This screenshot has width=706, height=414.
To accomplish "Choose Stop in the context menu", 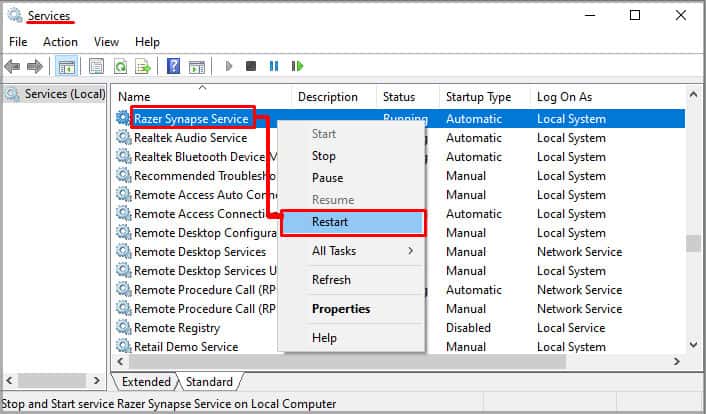I will 351,156.
